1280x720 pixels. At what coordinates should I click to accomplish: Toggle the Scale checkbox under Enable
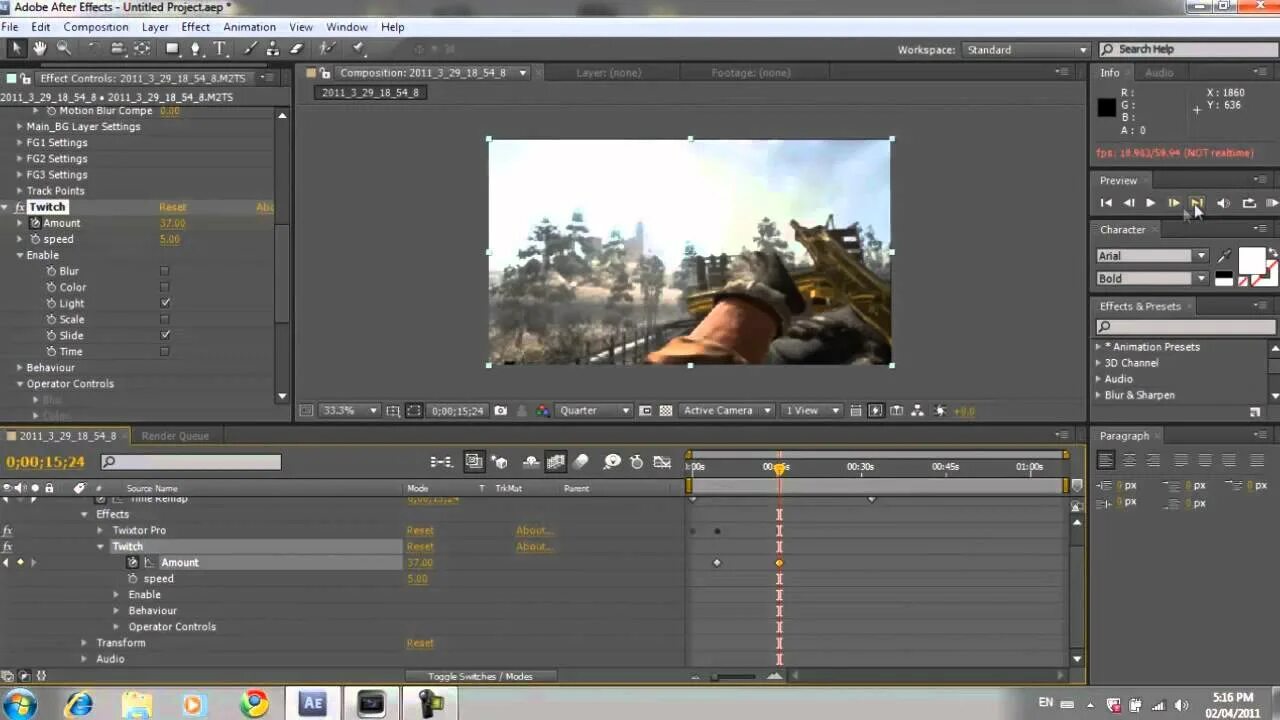165,319
